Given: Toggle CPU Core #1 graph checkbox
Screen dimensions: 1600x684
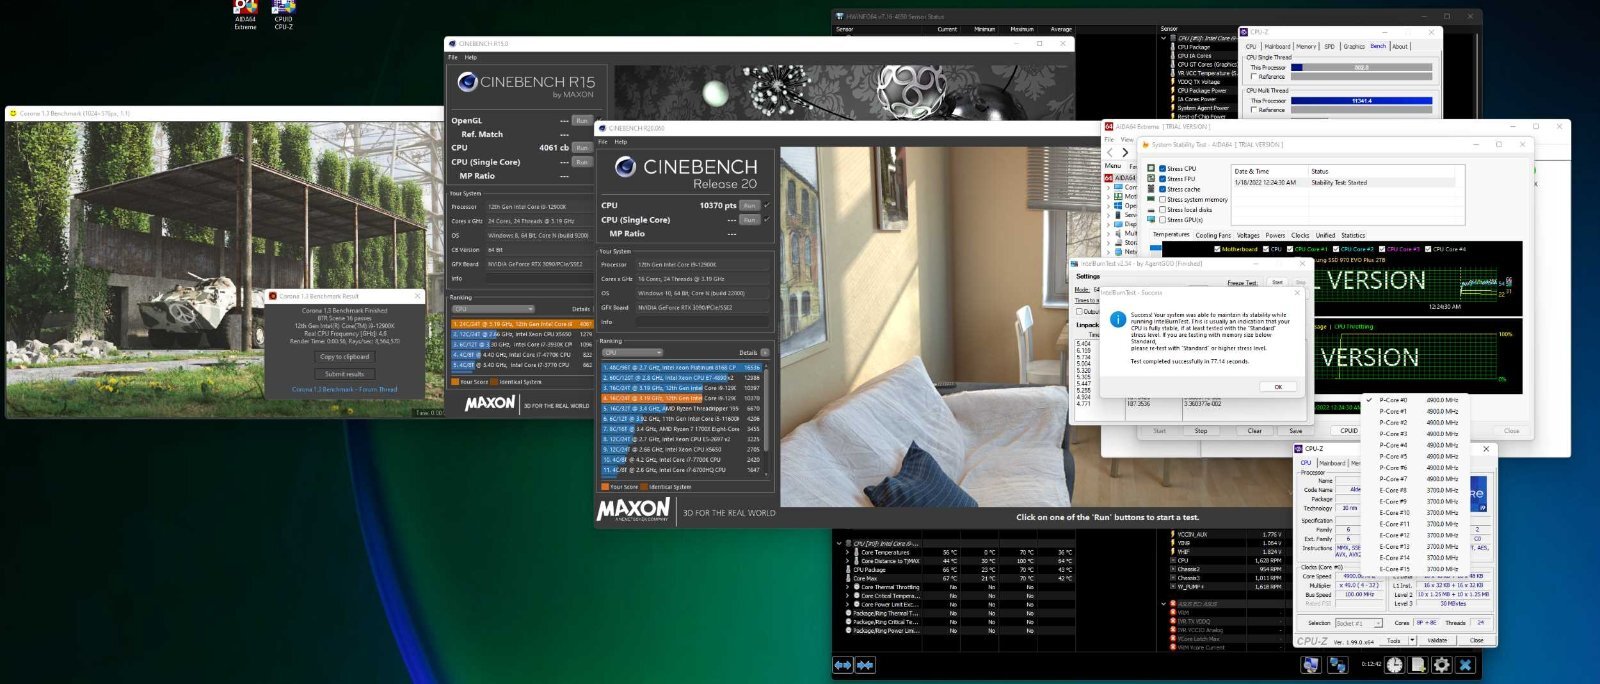Looking at the screenshot, I should pyautogui.click(x=1291, y=249).
